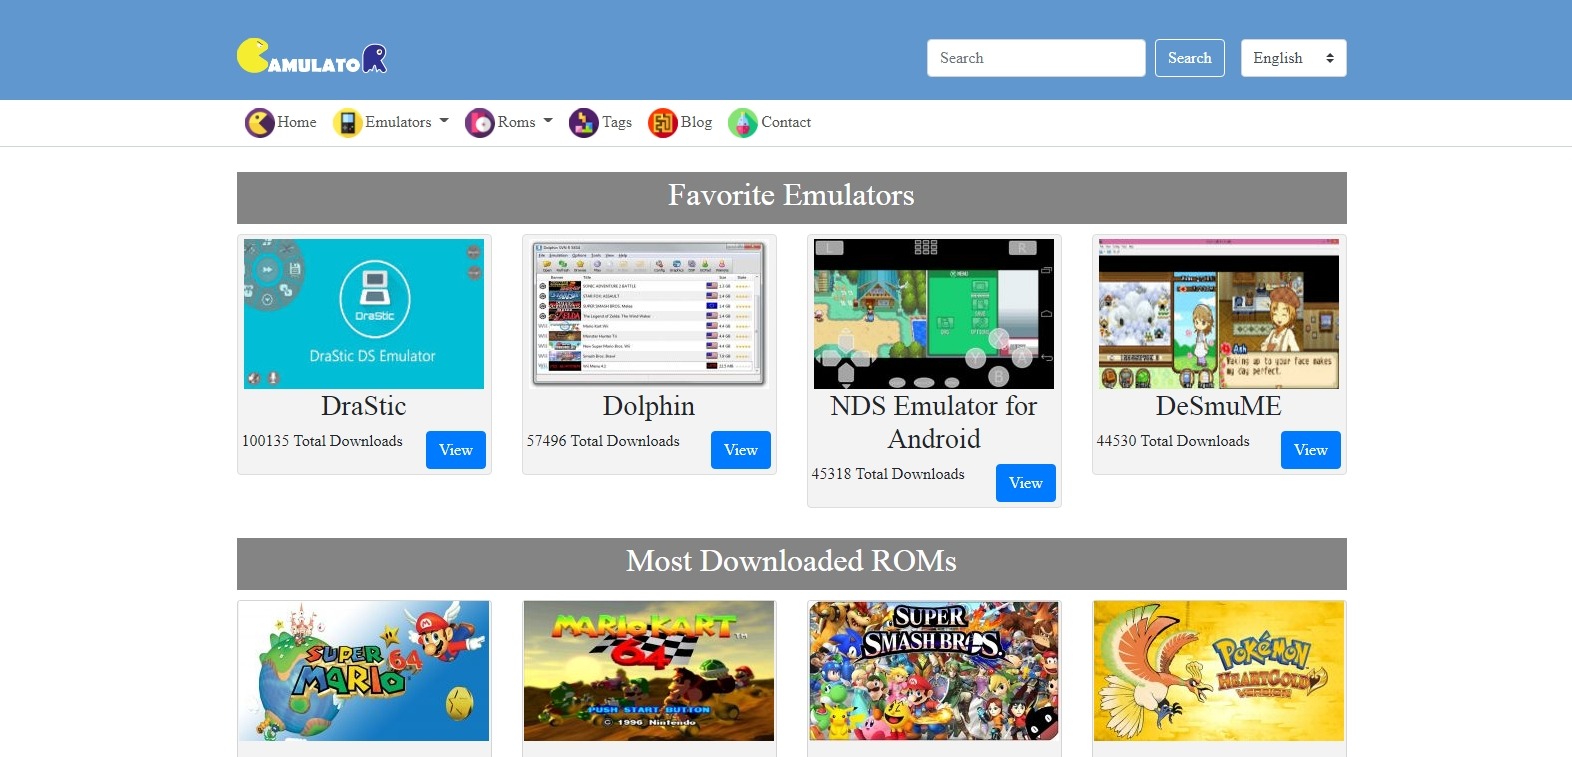
Task: Click the Most Downloaded ROMs heading
Action: (x=791, y=561)
